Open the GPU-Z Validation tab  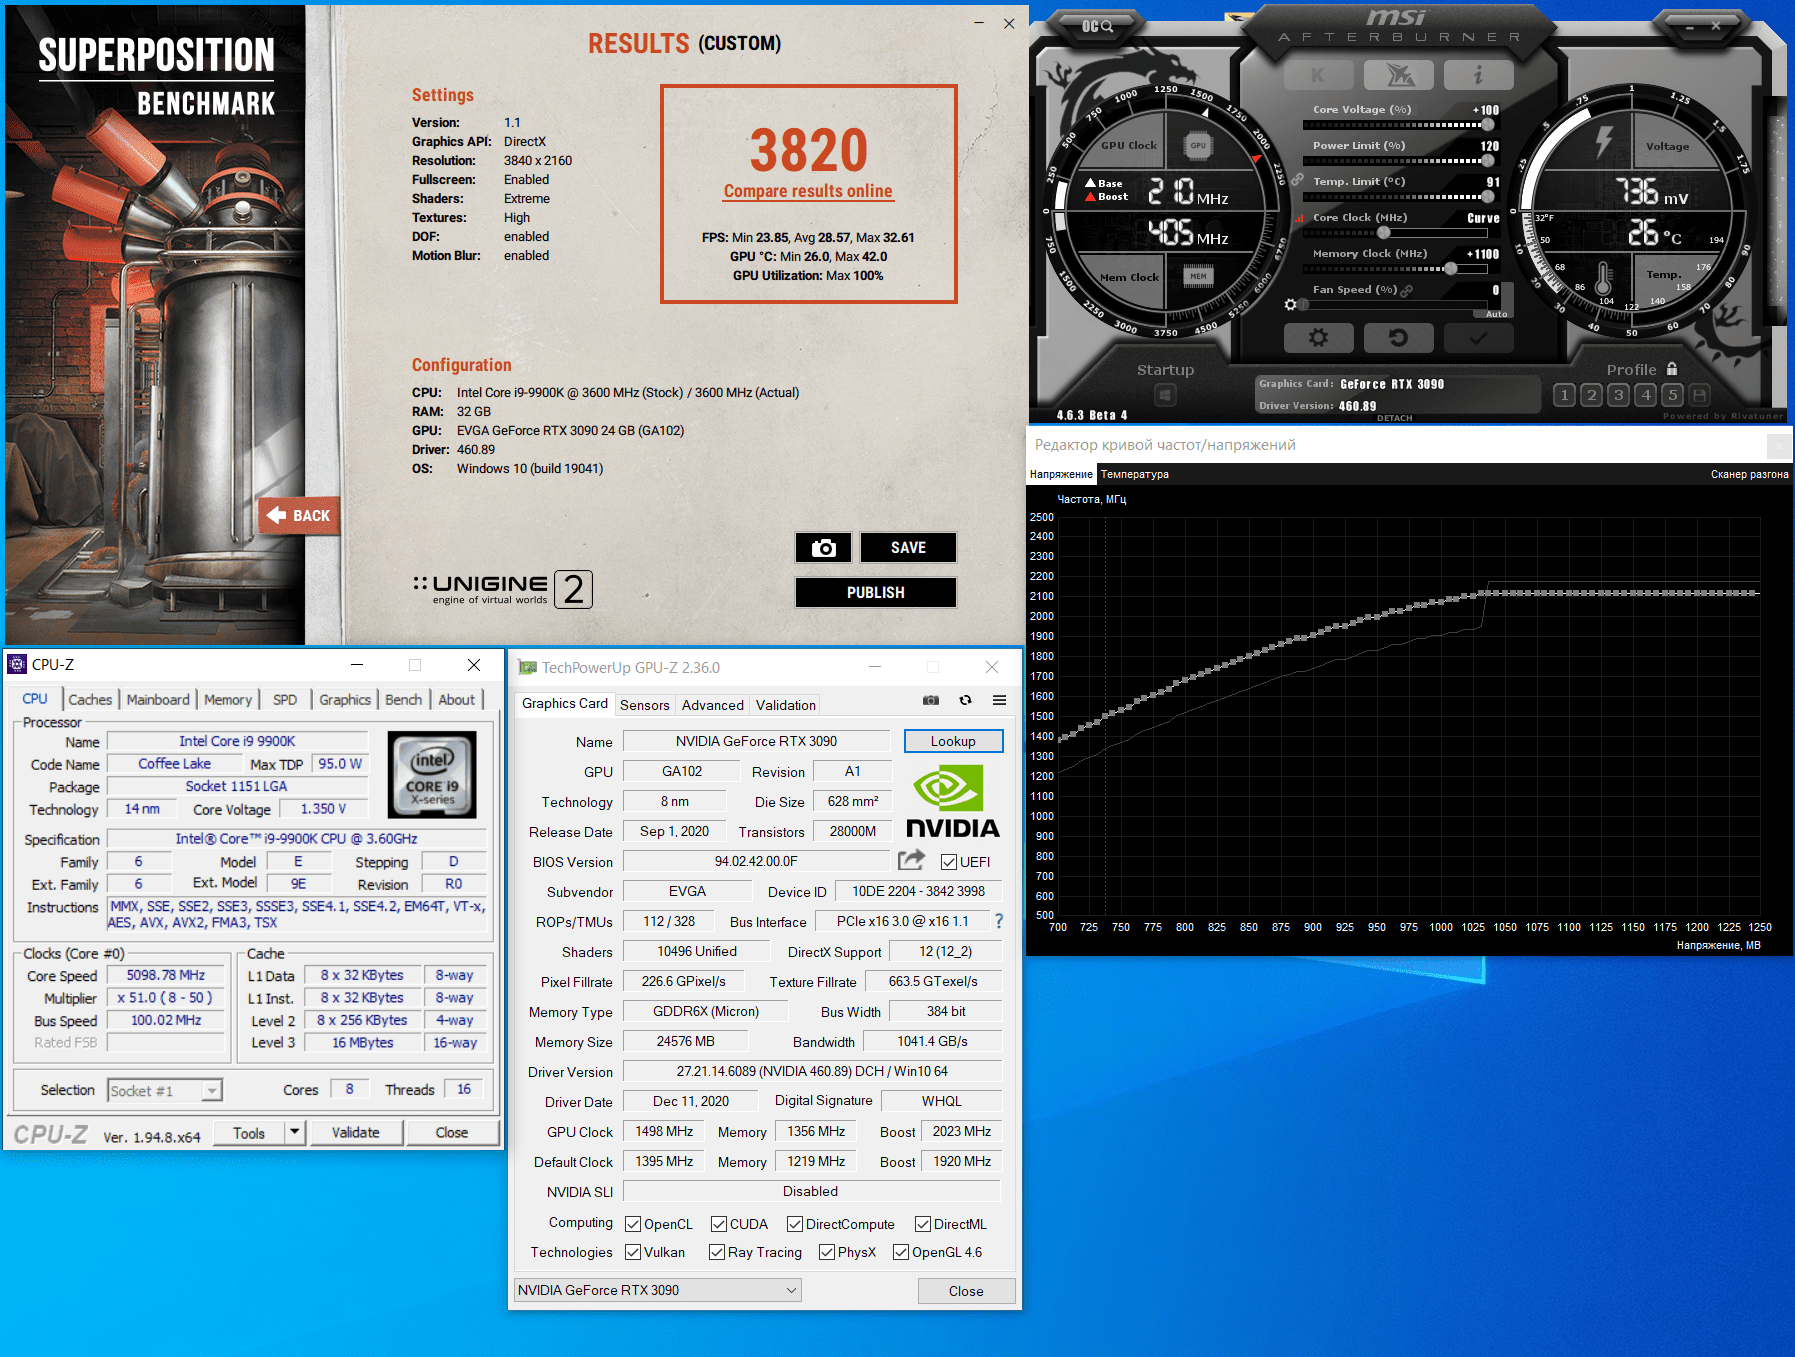[786, 705]
